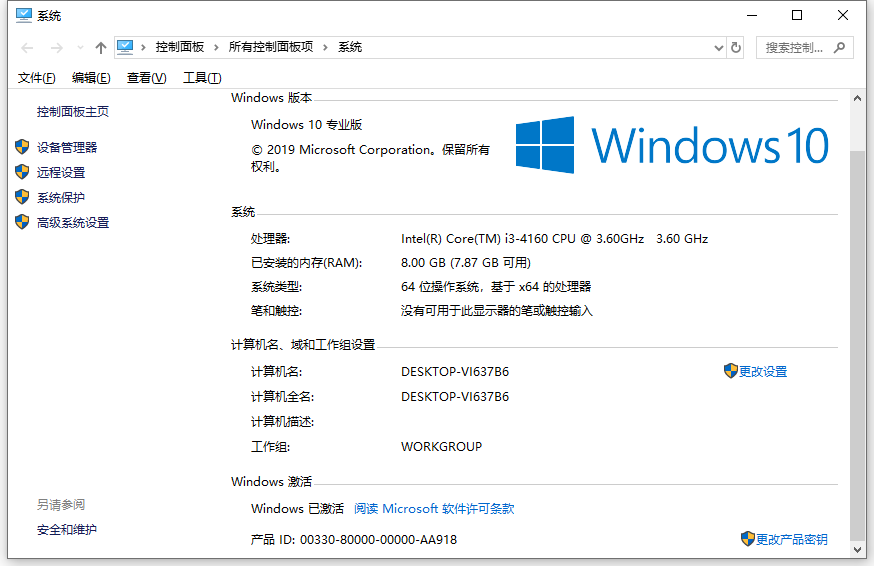Image resolution: width=874 pixels, height=566 pixels.
Task: Click the computer icon in address bar
Action: [x=125, y=47]
